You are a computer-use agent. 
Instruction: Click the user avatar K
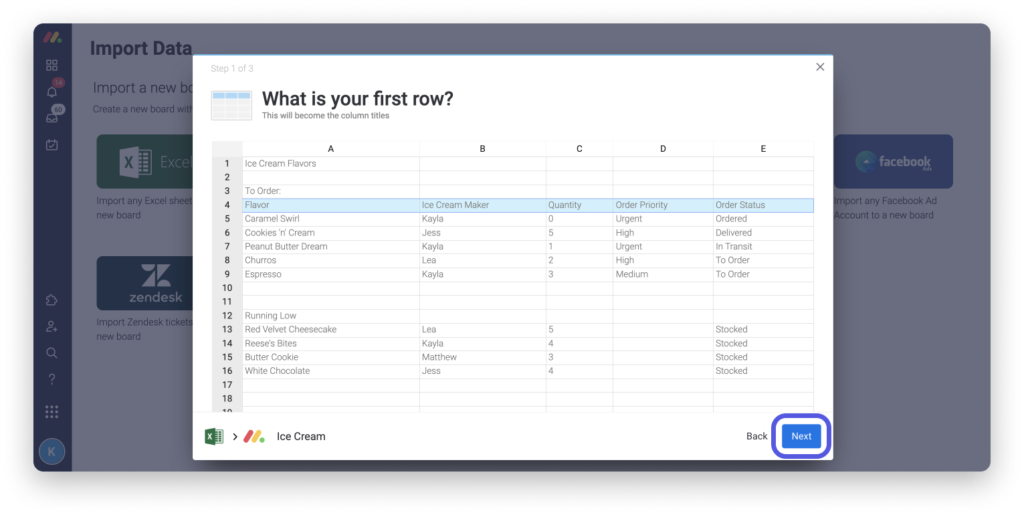[52, 451]
